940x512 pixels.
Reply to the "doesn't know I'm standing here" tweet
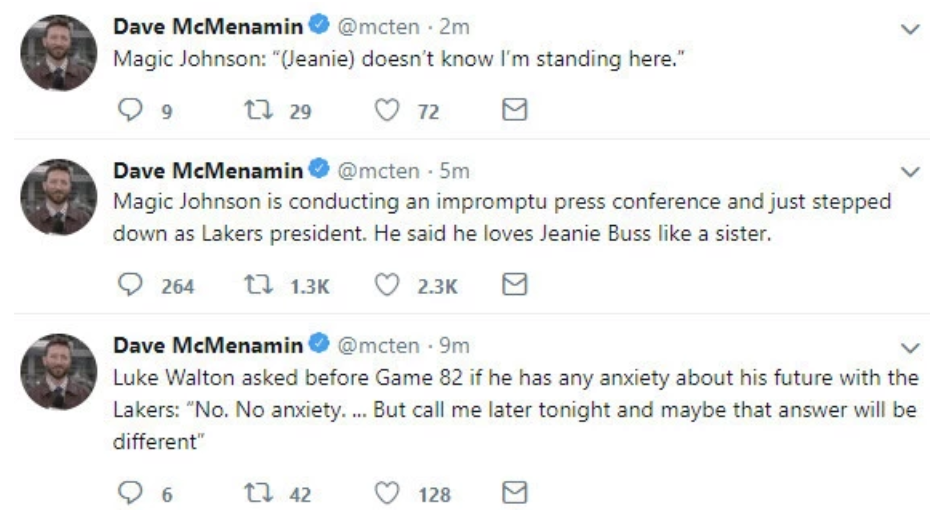click(131, 112)
